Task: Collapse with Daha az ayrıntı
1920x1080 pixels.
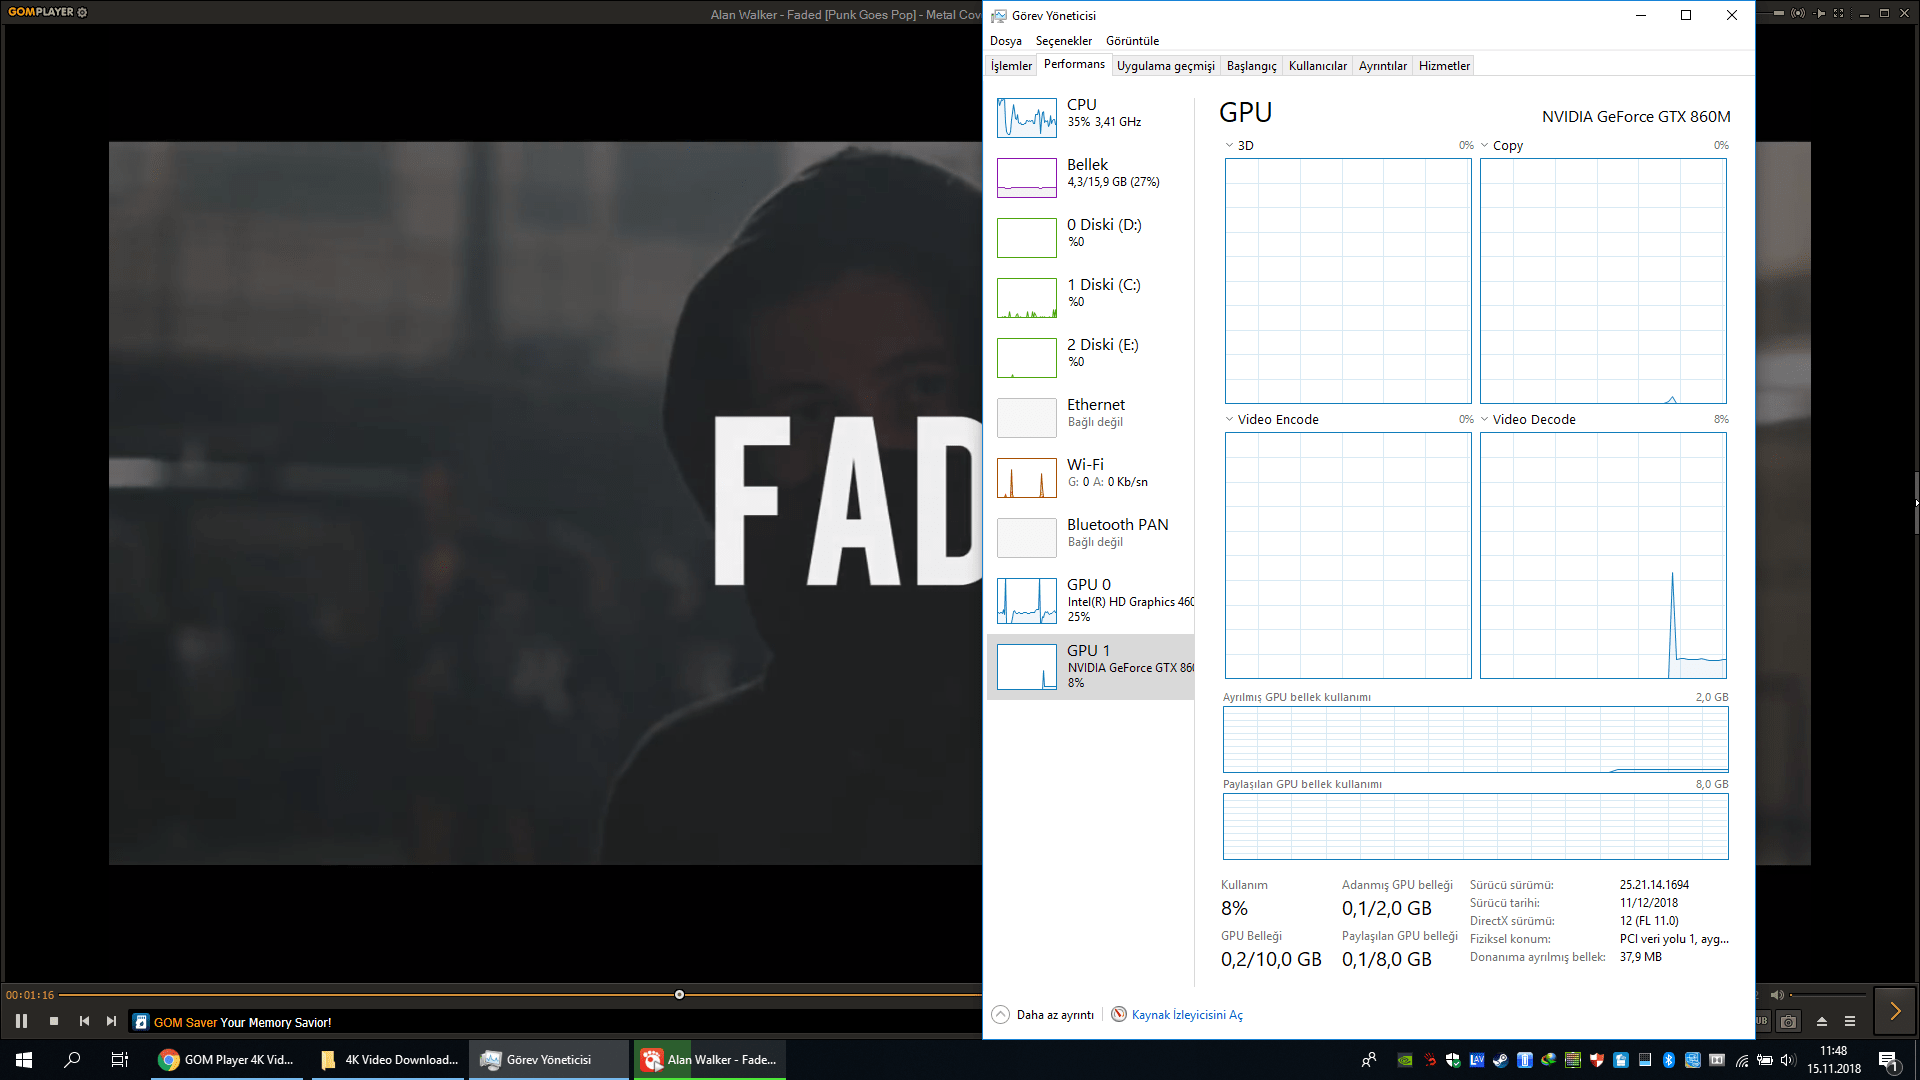Action: tap(1043, 1014)
